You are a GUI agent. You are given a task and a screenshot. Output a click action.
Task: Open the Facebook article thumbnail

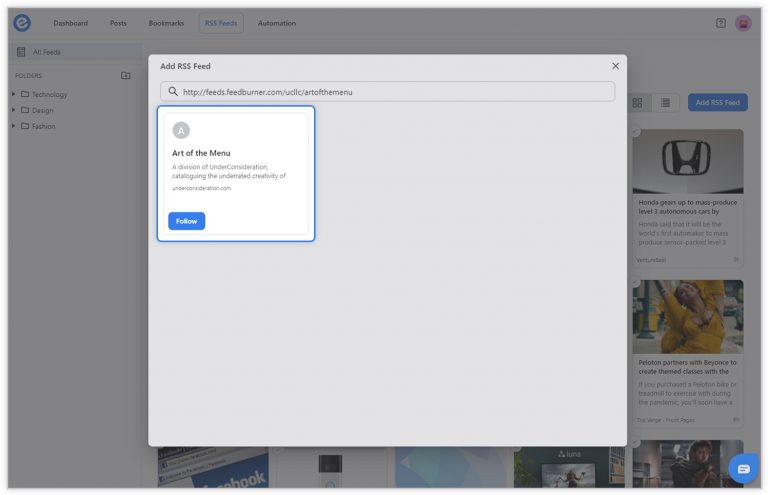click(213, 467)
